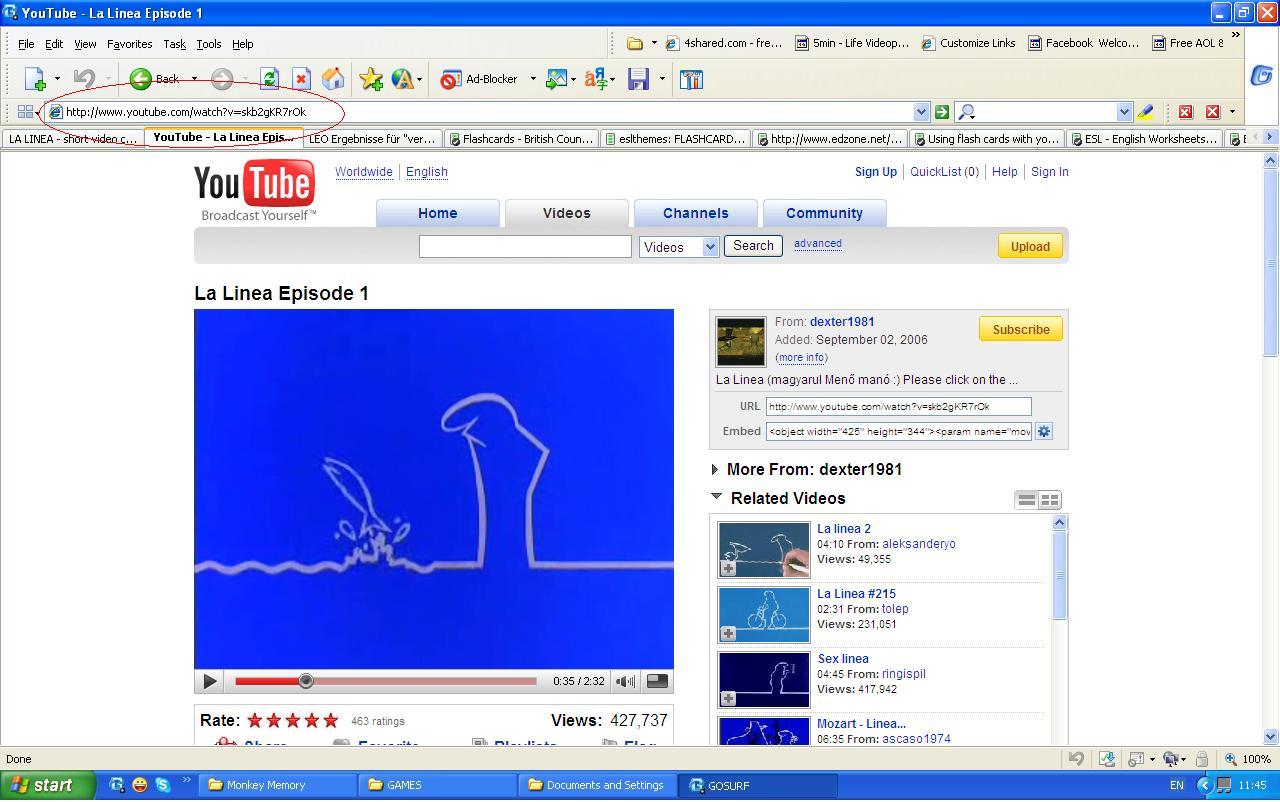Image resolution: width=1280 pixels, height=802 pixels.
Task: Click the YouTube Search button
Action: click(x=753, y=246)
